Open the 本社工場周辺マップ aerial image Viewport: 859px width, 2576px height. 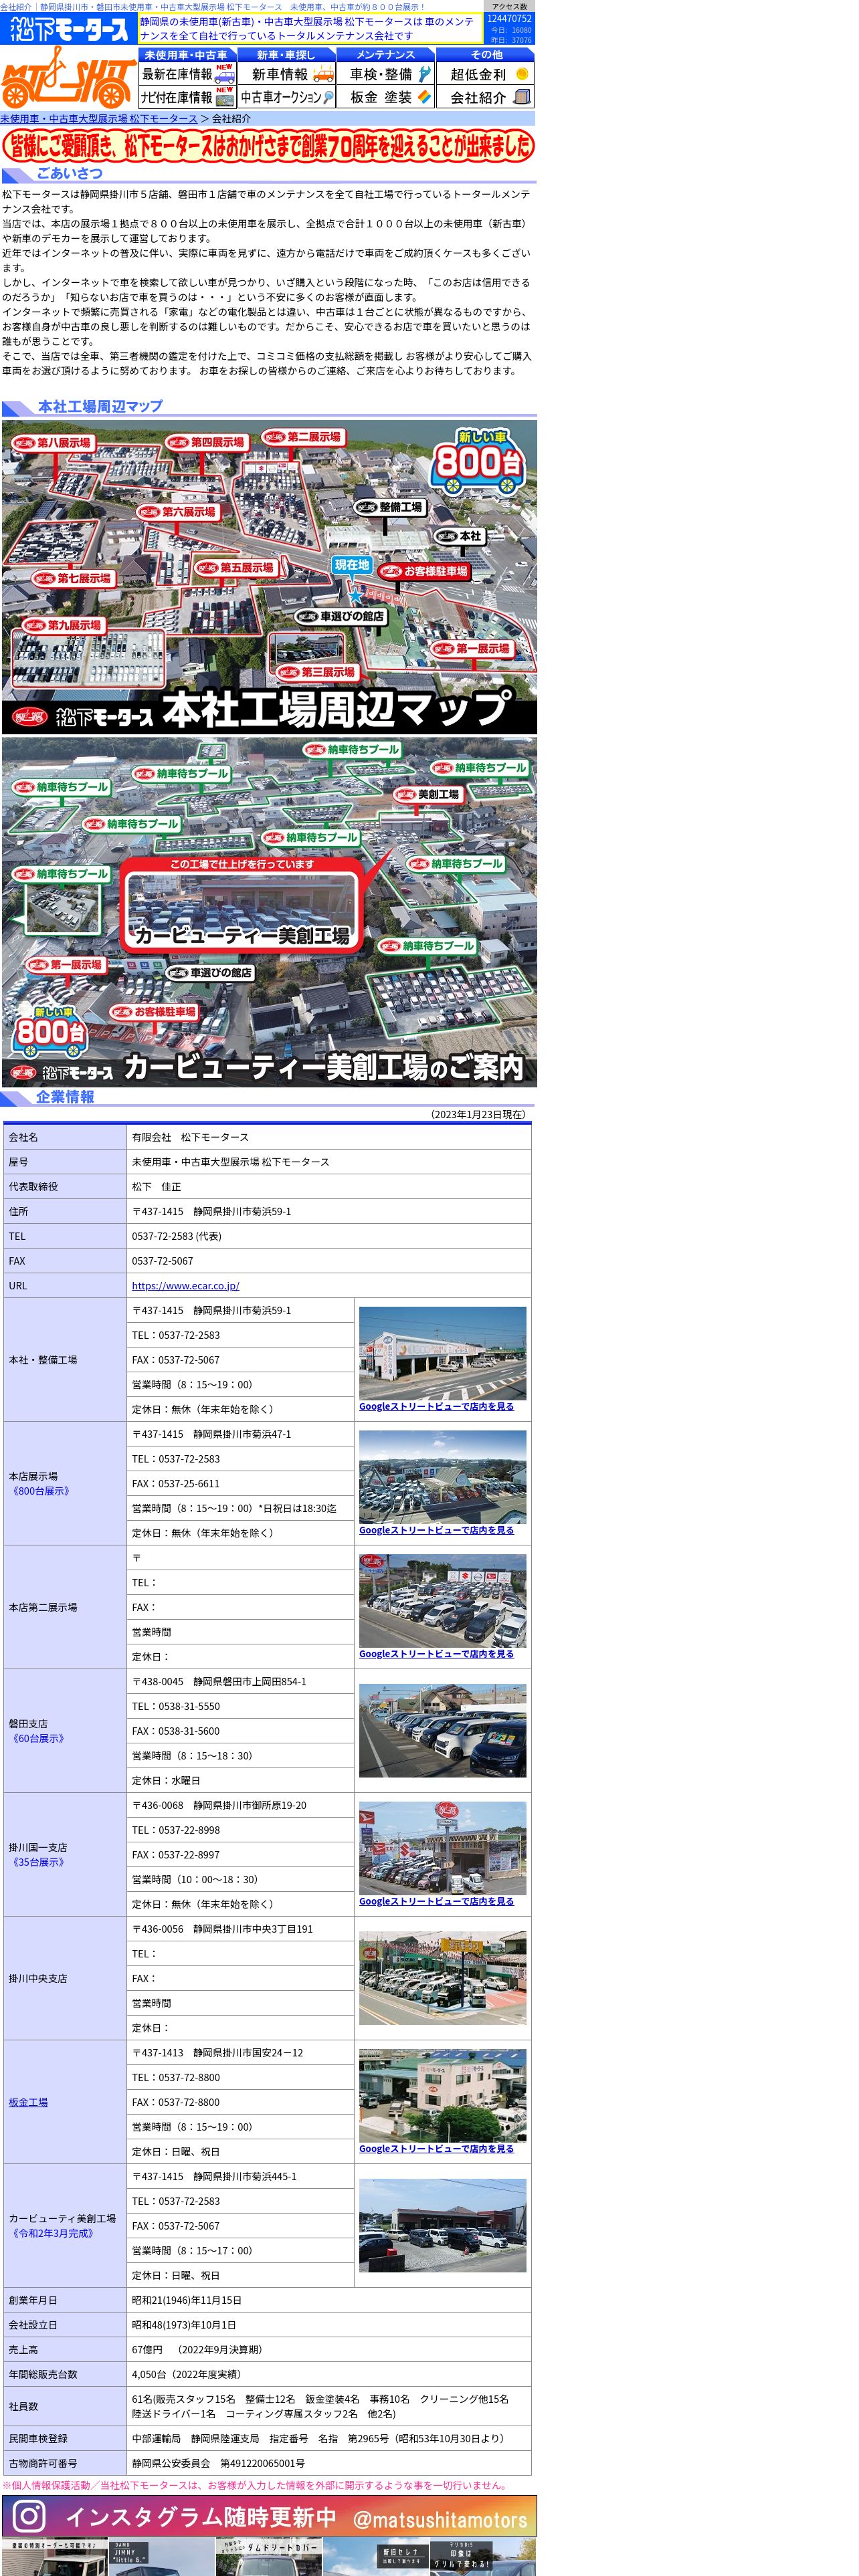(x=269, y=577)
